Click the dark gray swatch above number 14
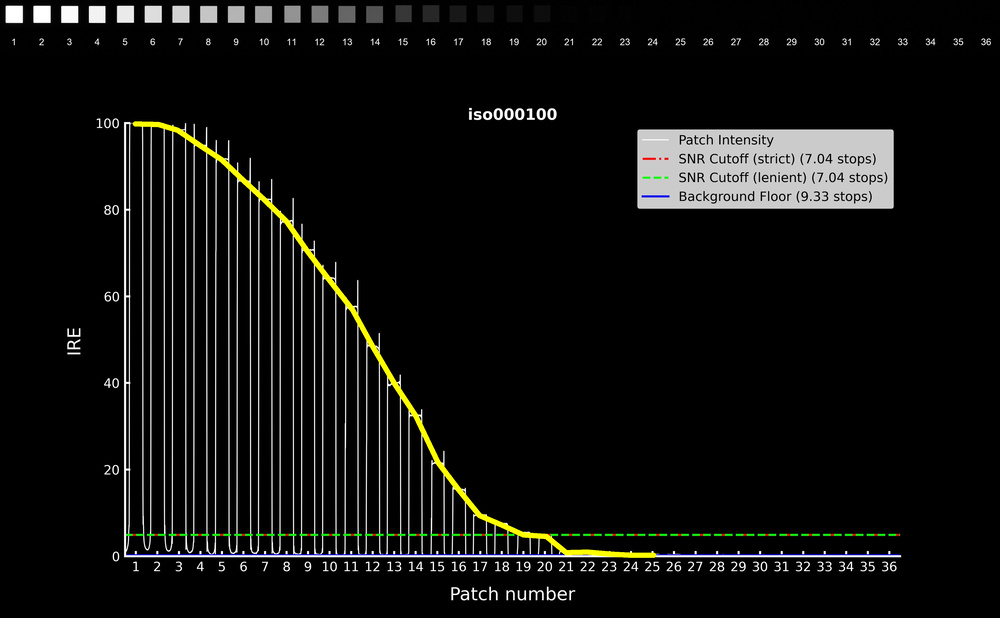 (x=374, y=14)
